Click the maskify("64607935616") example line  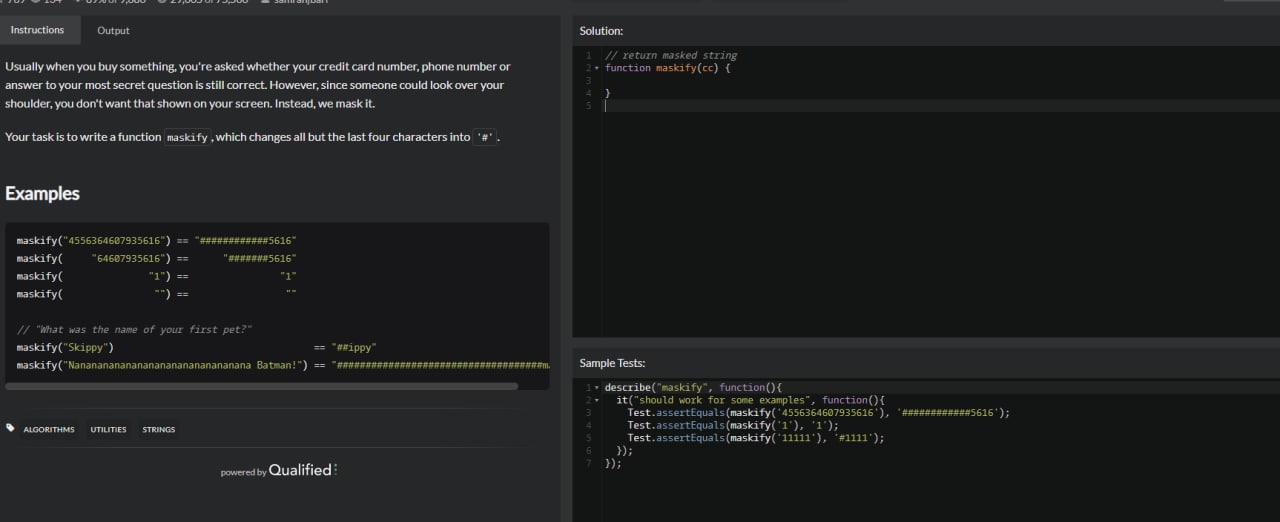(x=157, y=258)
